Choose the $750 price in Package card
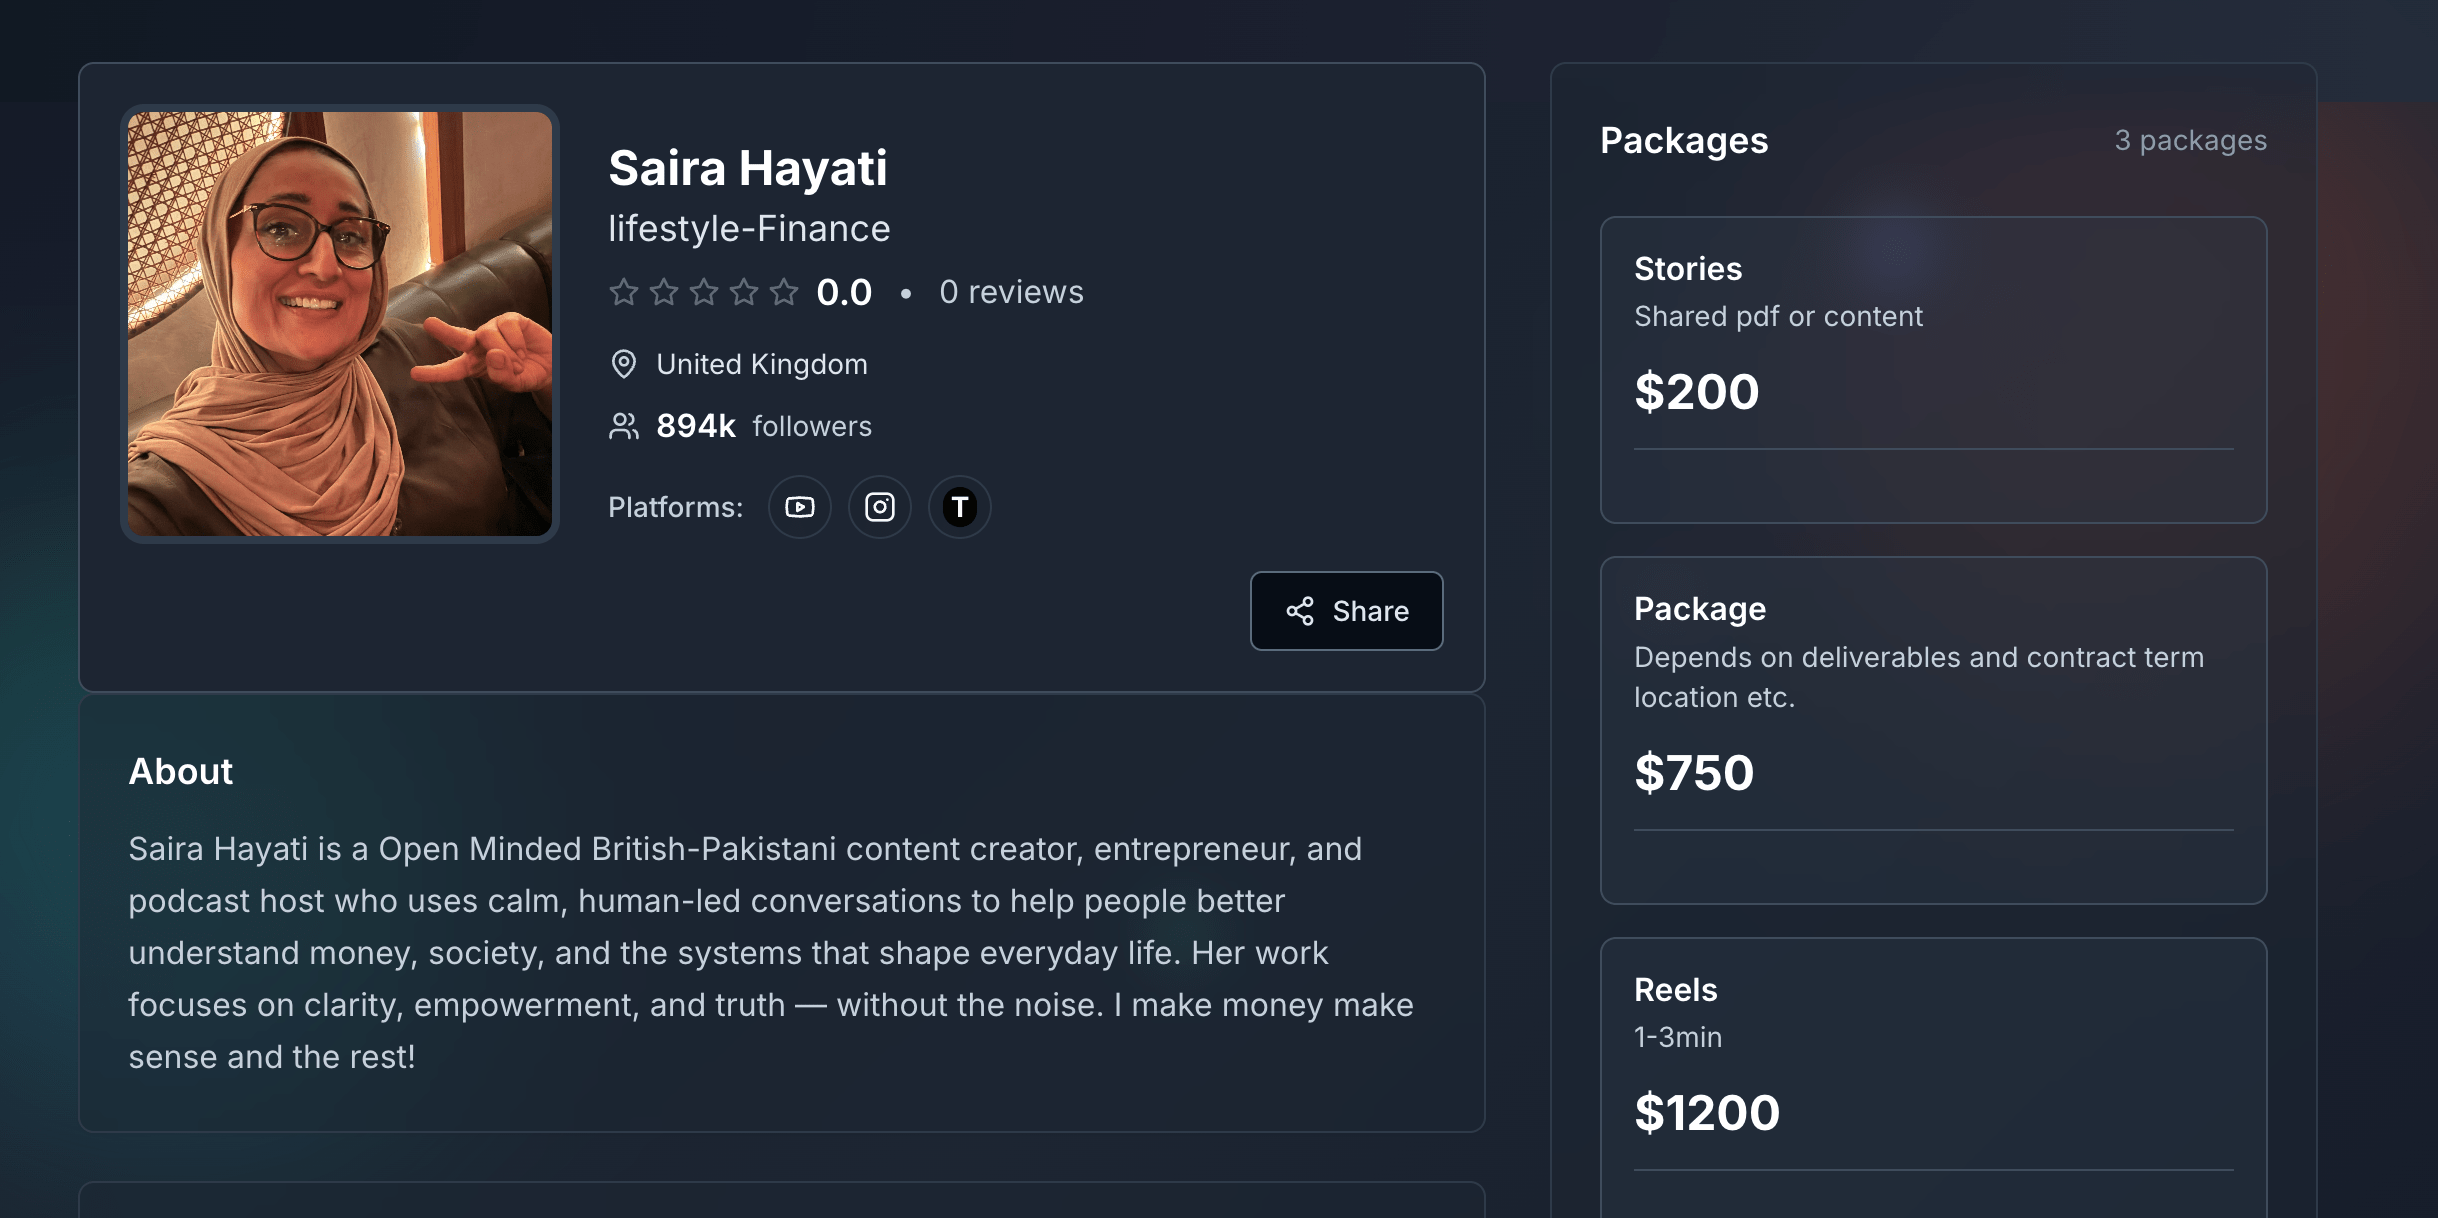2438x1218 pixels. pyautogui.click(x=1693, y=773)
